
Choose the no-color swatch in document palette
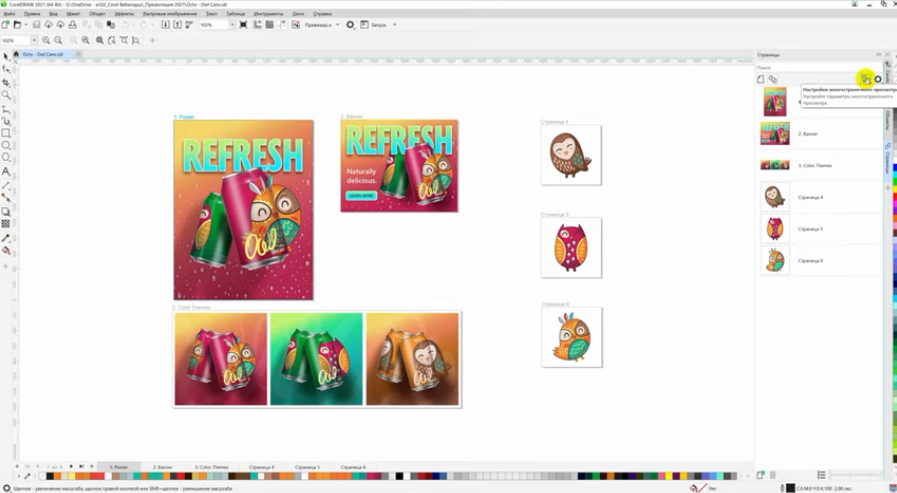click(42, 476)
